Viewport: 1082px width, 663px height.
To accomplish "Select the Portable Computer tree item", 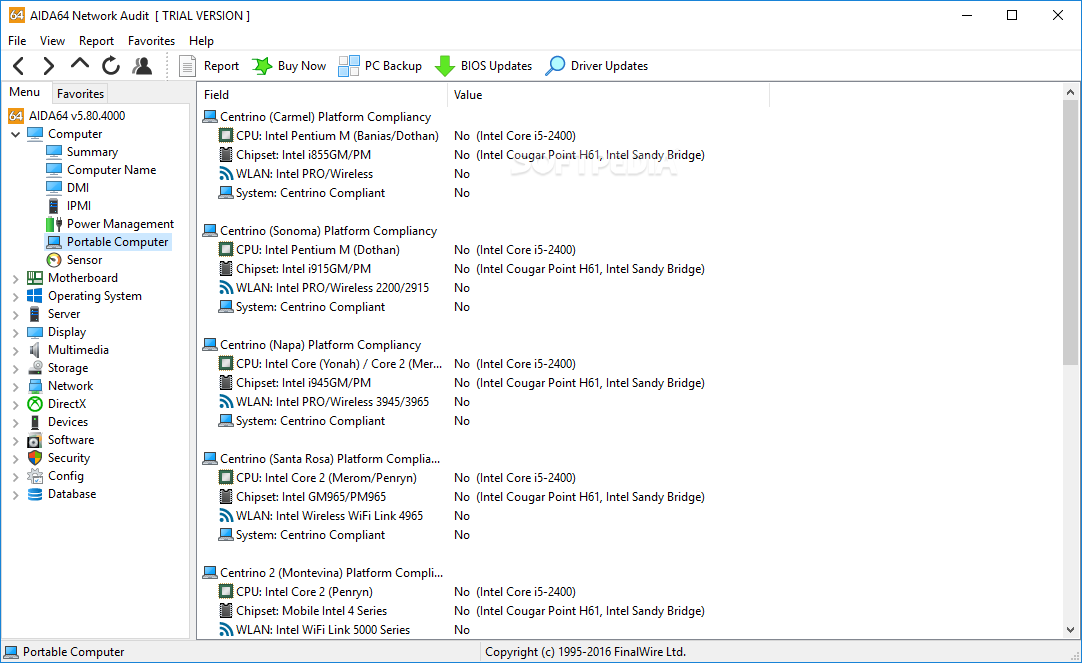I will click(x=117, y=242).
